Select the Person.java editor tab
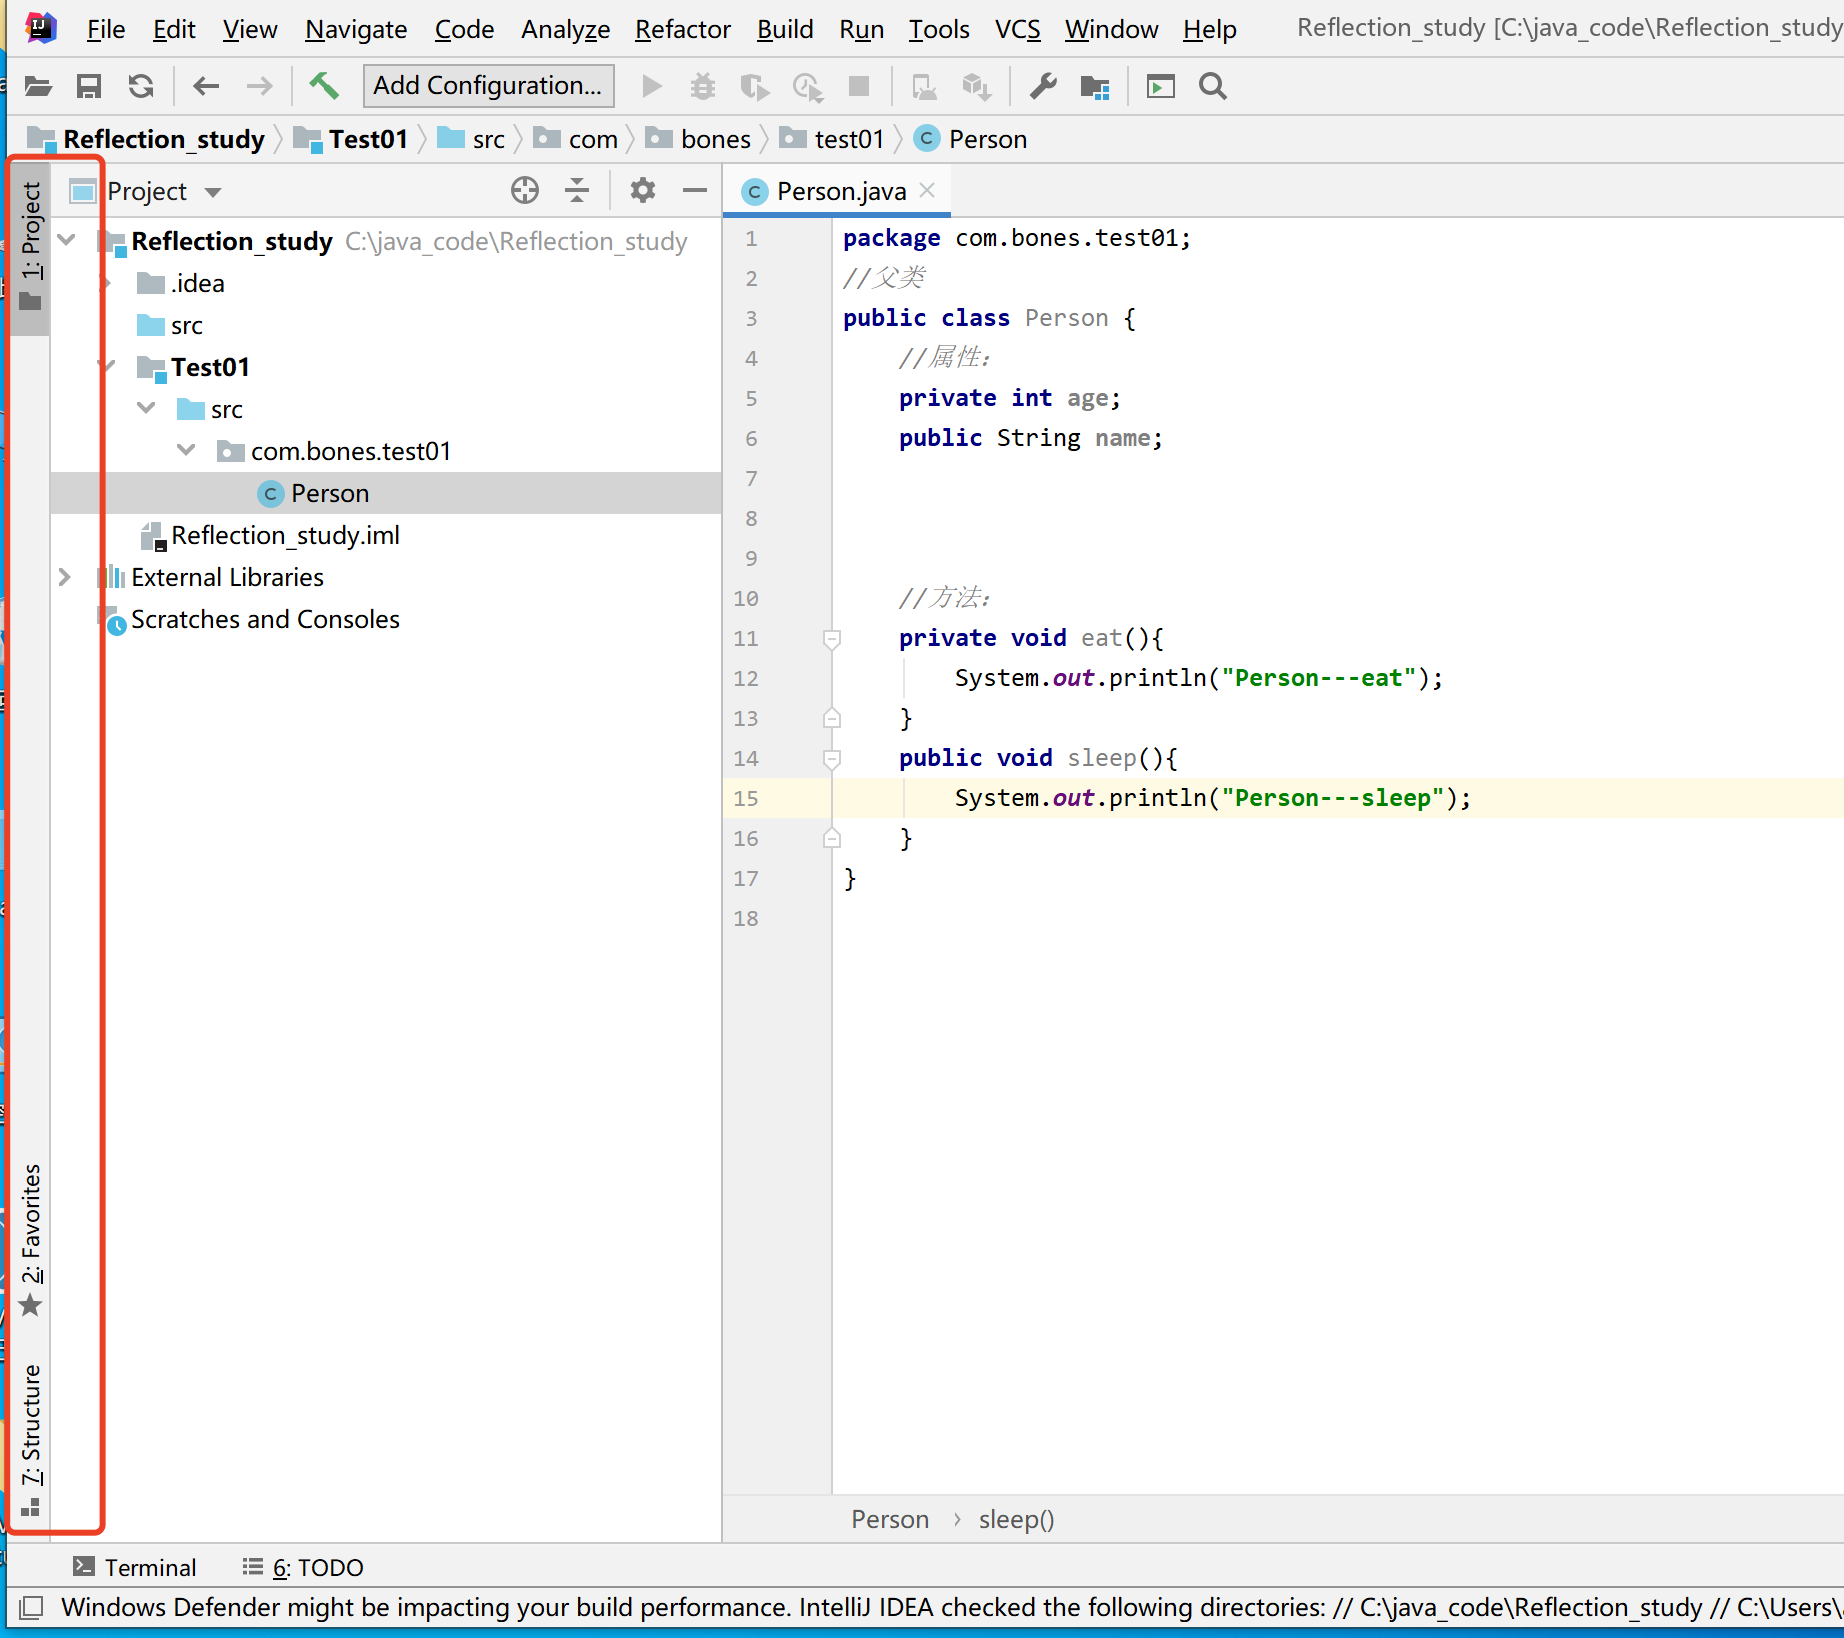1844x1638 pixels. 840,191
